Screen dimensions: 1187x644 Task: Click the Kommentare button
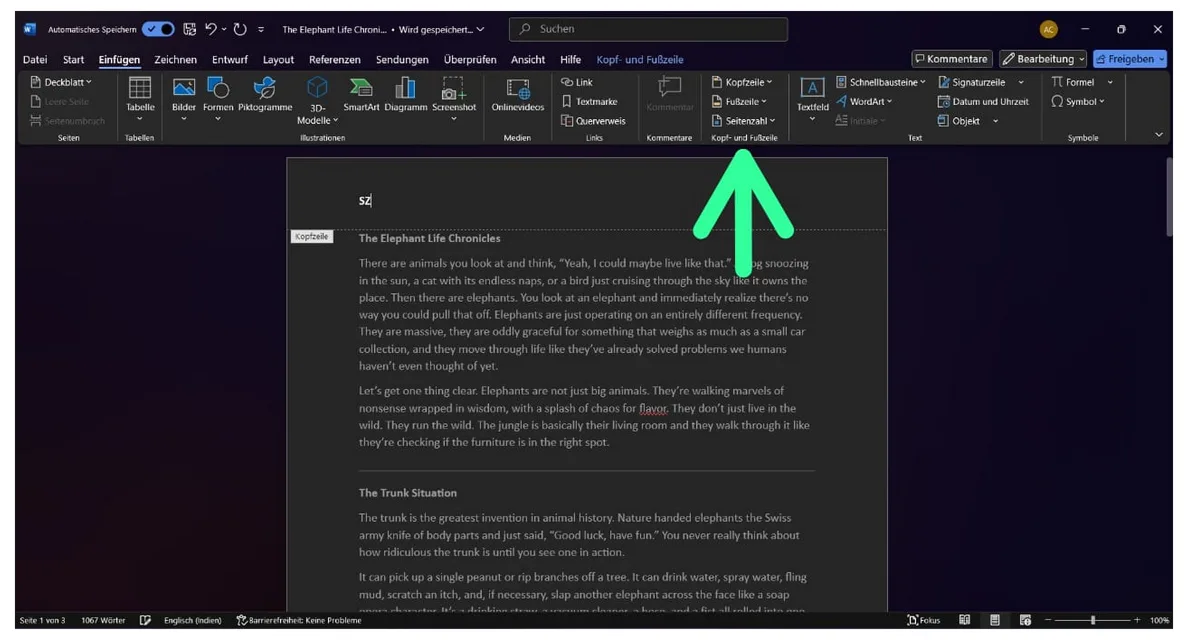point(951,59)
